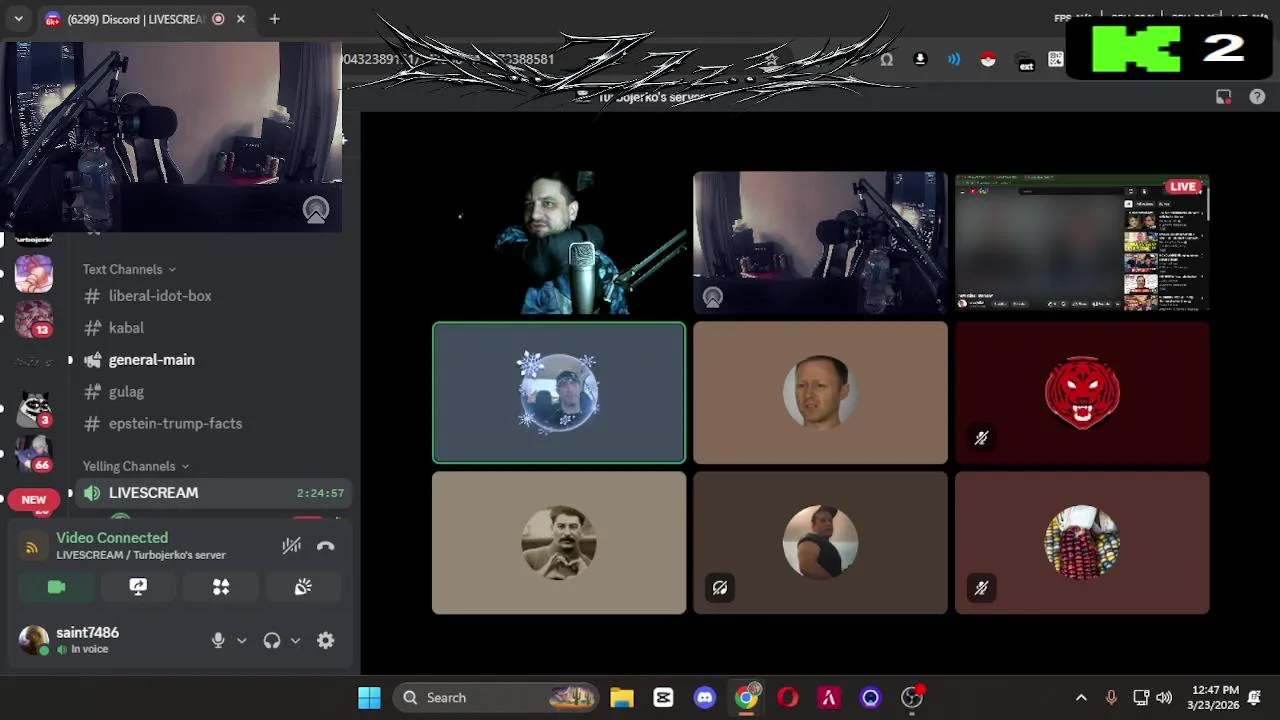The image size is (1280, 720).
Task: Open File Explorer from taskbar
Action: point(622,698)
